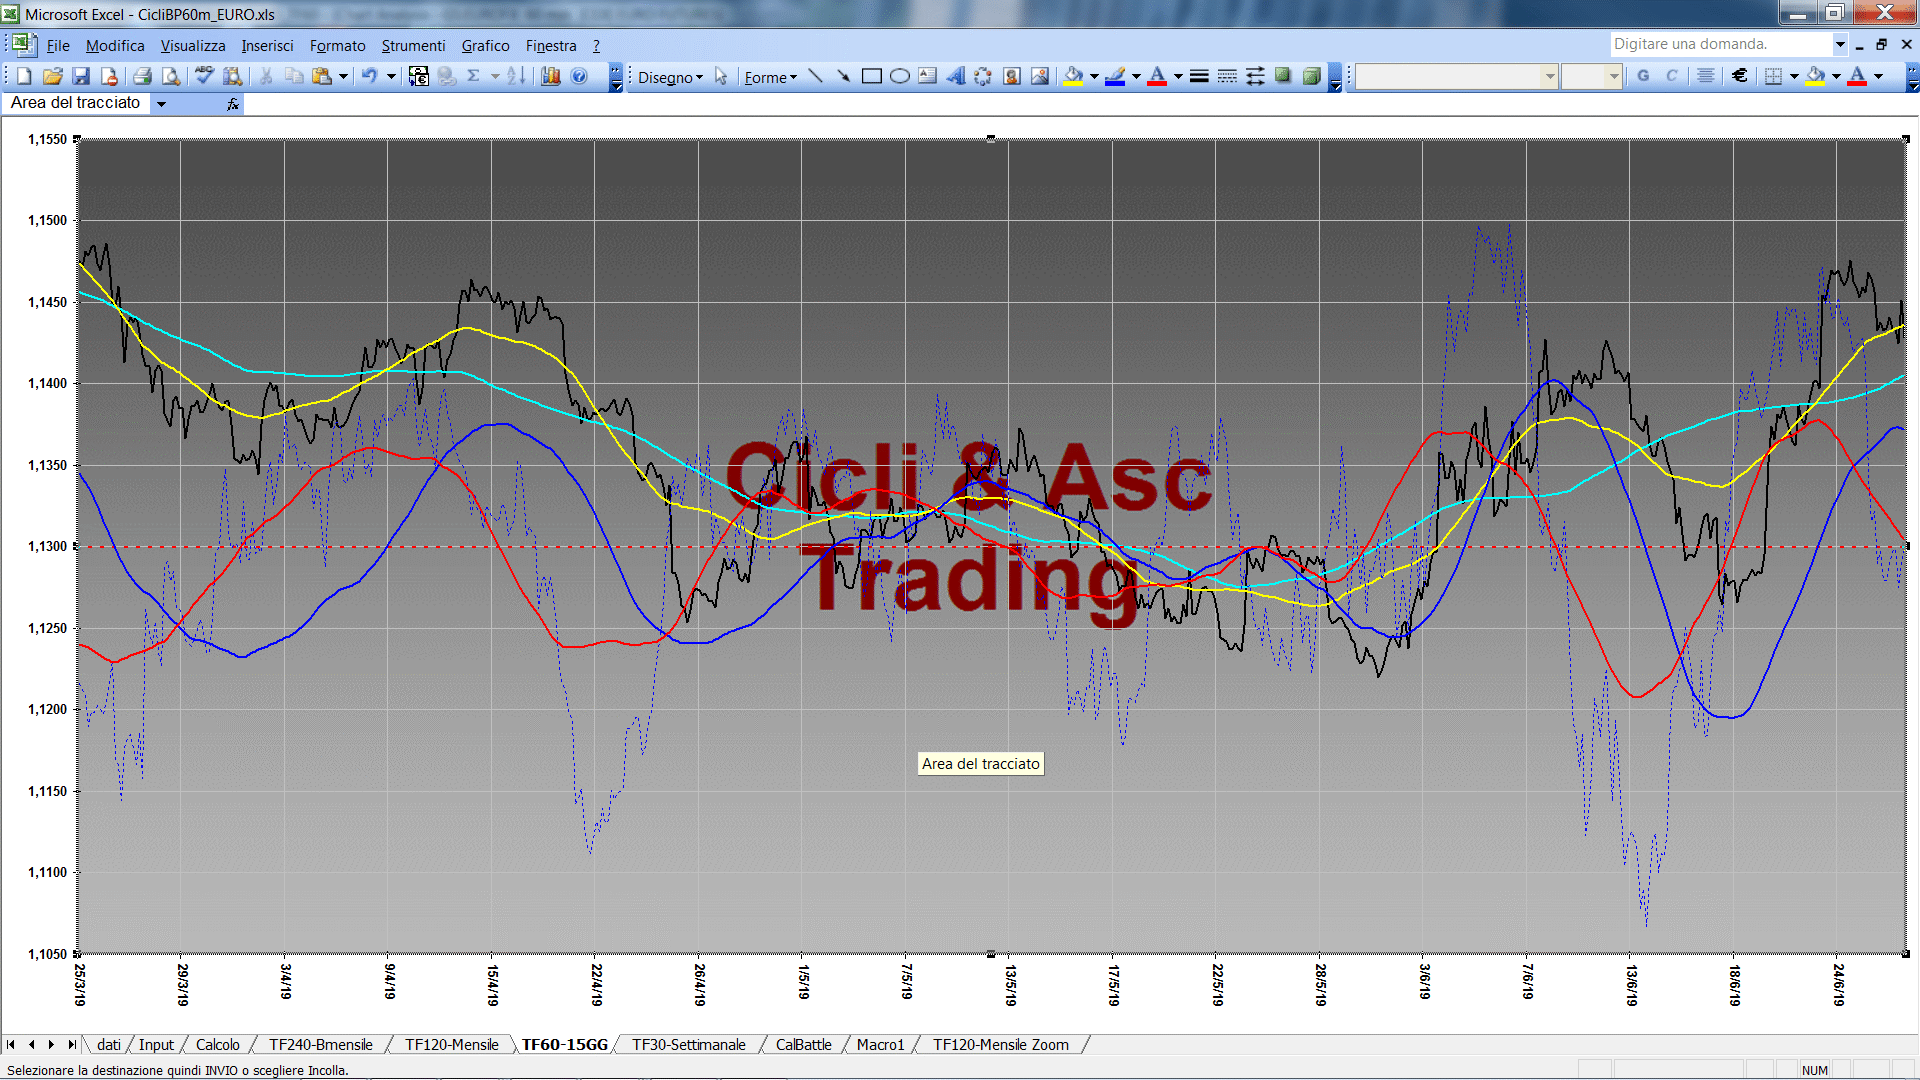The height and width of the screenshot is (1080, 1920).
Task: Expand the Borders dropdown arrow
Action: click(1794, 76)
